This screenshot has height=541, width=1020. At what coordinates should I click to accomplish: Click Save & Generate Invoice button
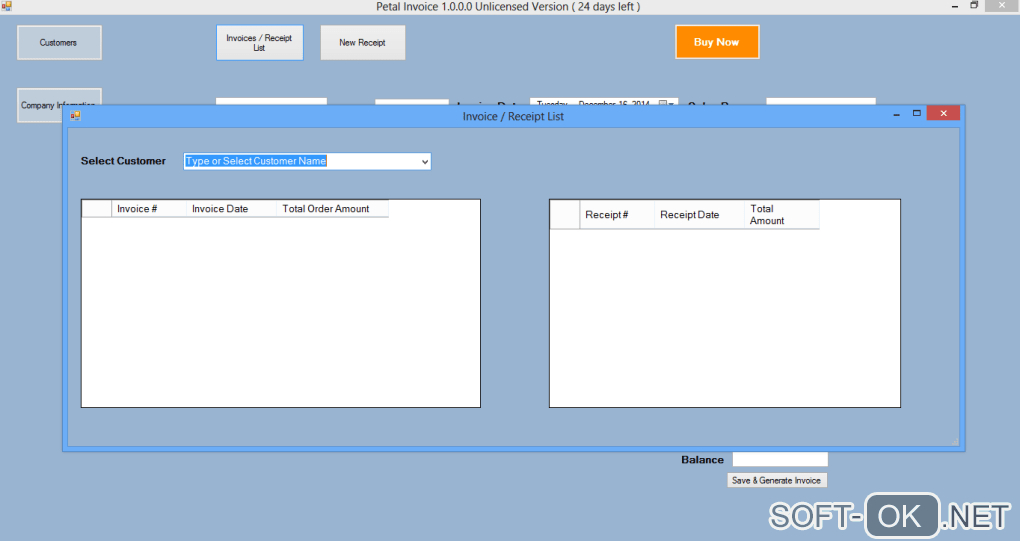(x=777, y=481)
